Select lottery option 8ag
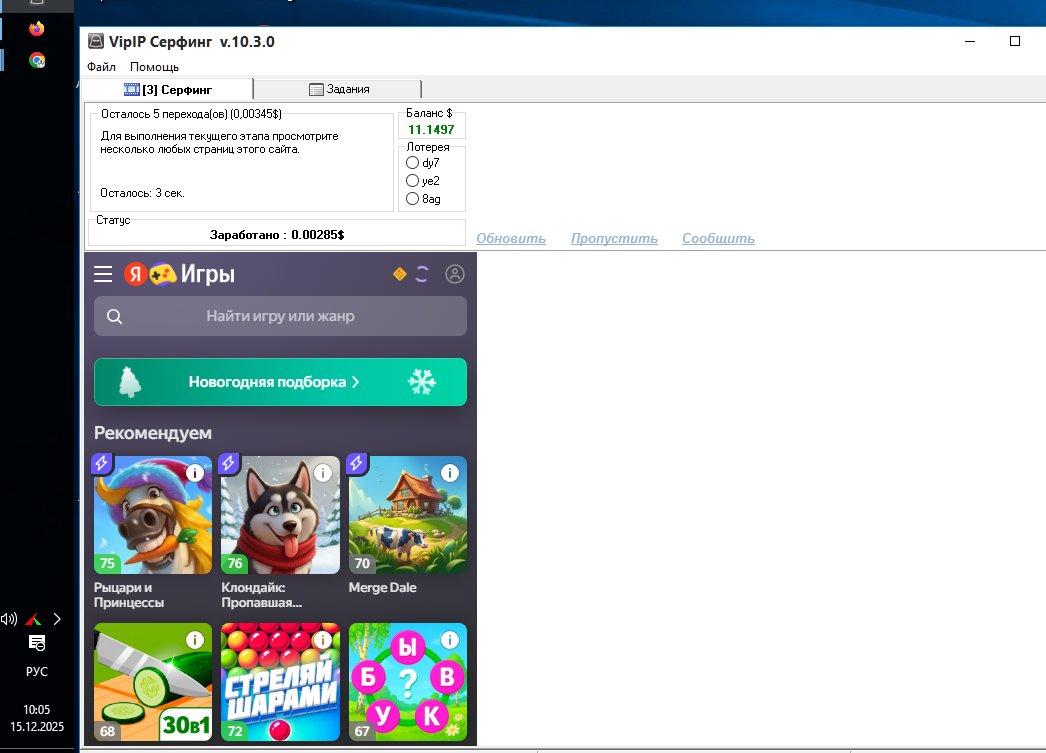1046x753 pixels. (x=412, y=199)
